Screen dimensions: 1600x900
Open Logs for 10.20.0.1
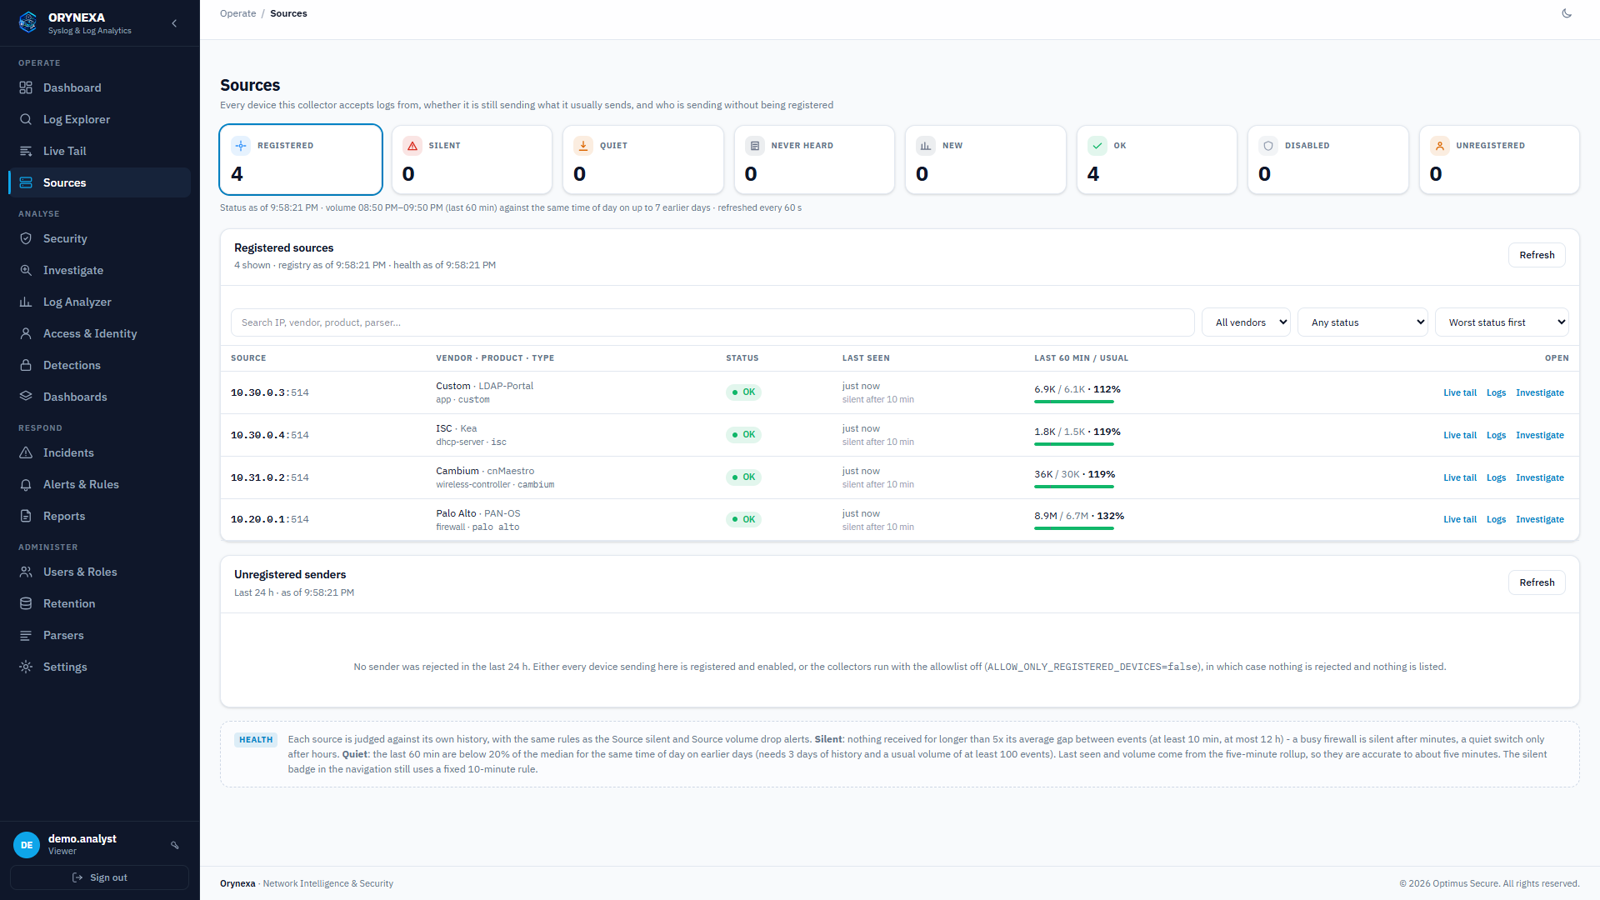click(x=1496, y=520)
